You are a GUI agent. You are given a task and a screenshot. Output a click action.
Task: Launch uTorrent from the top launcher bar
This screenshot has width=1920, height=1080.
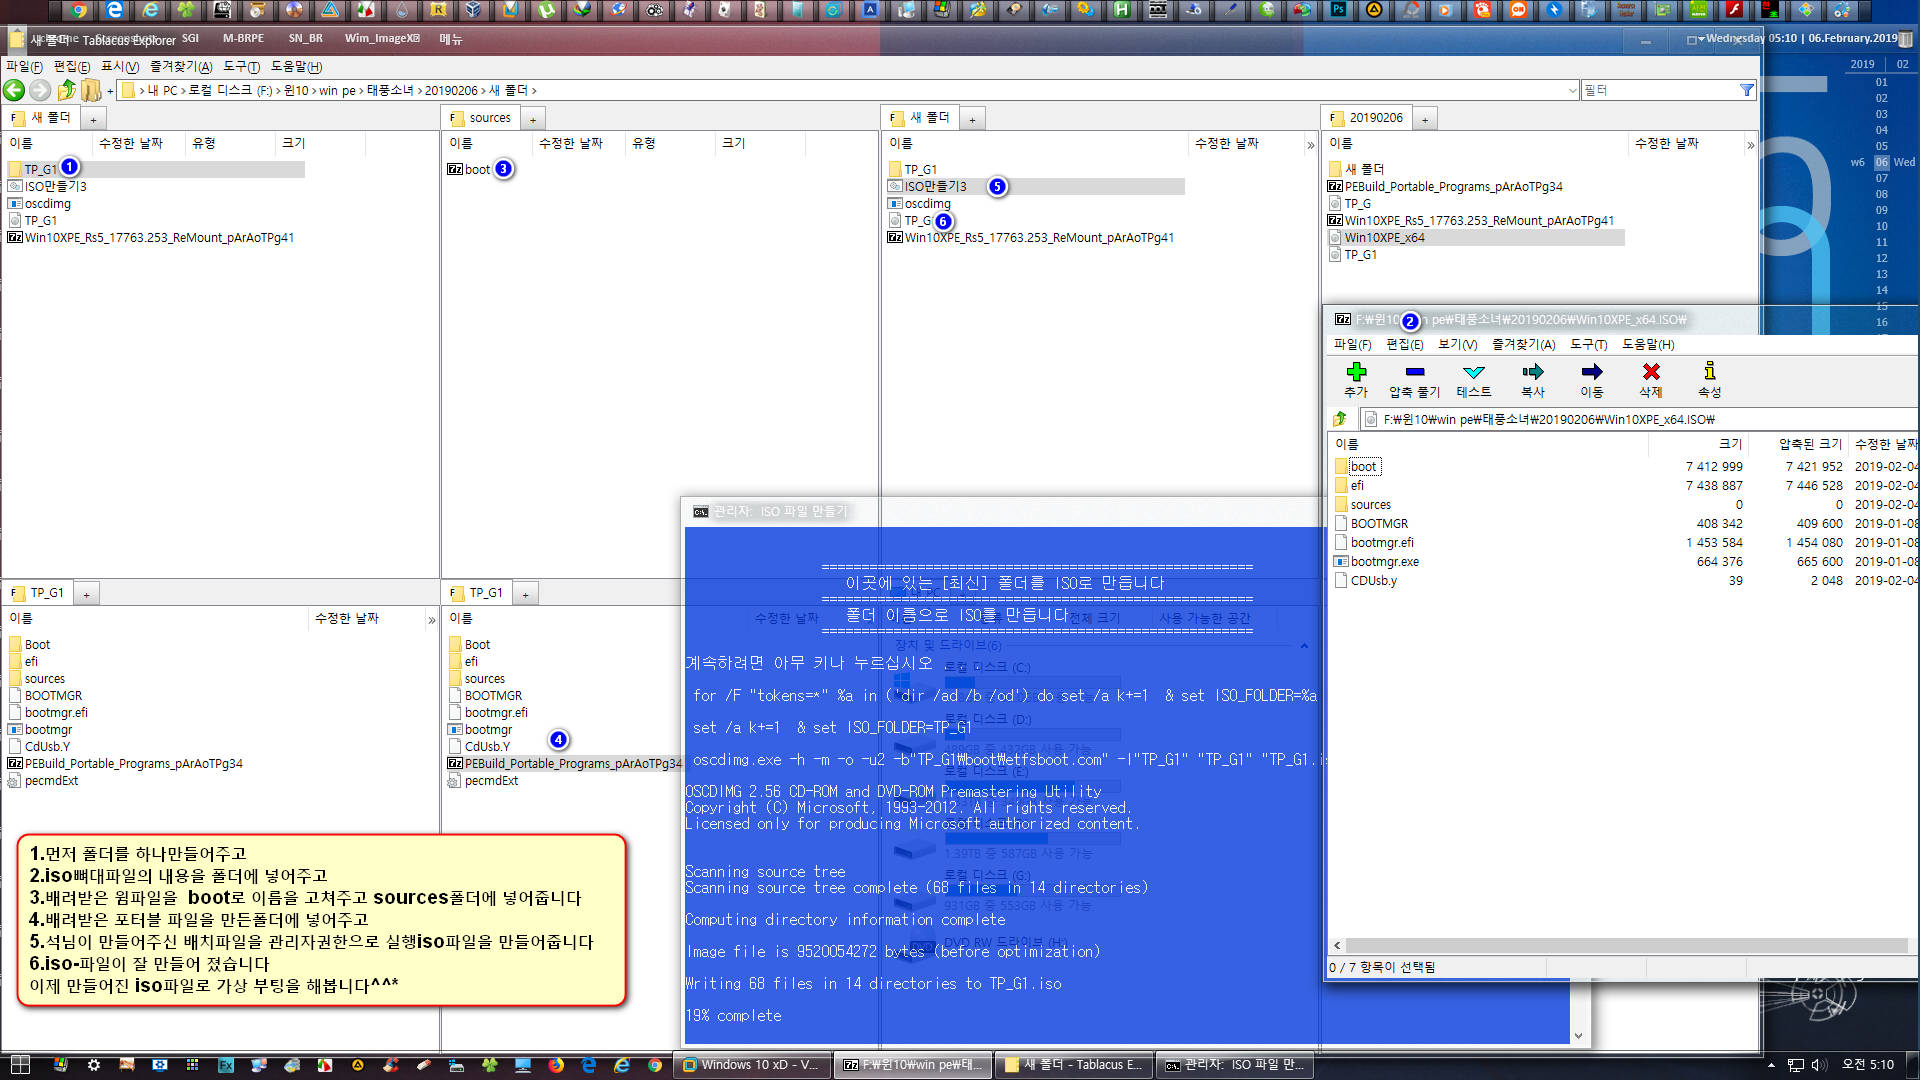(x=546, y=10)
